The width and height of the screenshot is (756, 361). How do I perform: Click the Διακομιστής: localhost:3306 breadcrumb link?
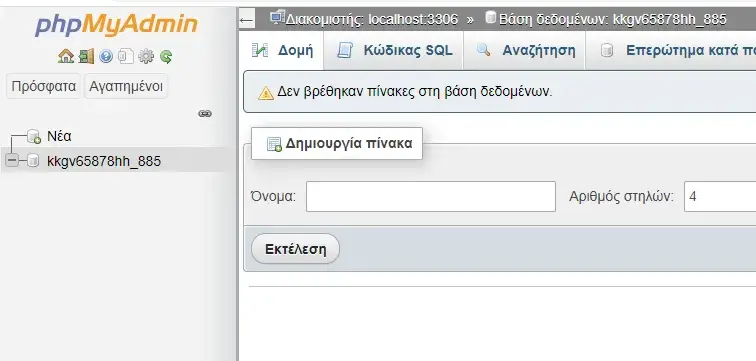coord(371,19)
